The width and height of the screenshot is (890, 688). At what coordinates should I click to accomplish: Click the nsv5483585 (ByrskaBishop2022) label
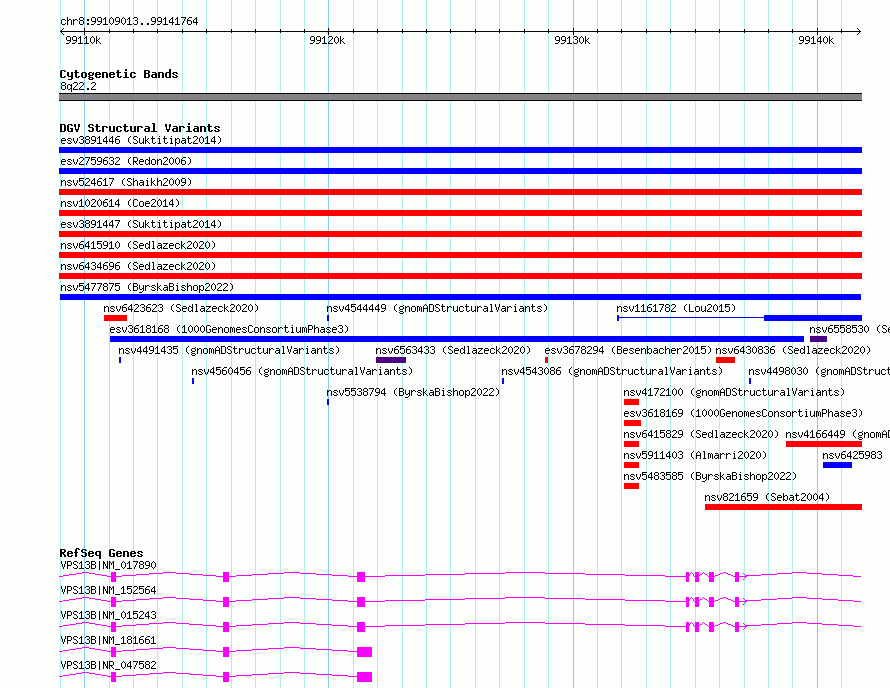710,476
